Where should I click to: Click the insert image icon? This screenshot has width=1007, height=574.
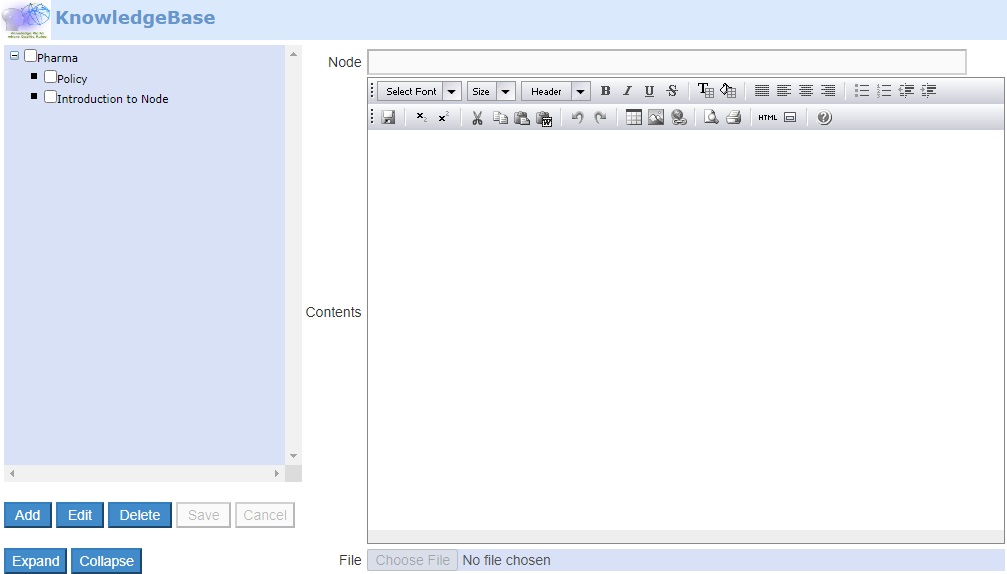[656, 118]
